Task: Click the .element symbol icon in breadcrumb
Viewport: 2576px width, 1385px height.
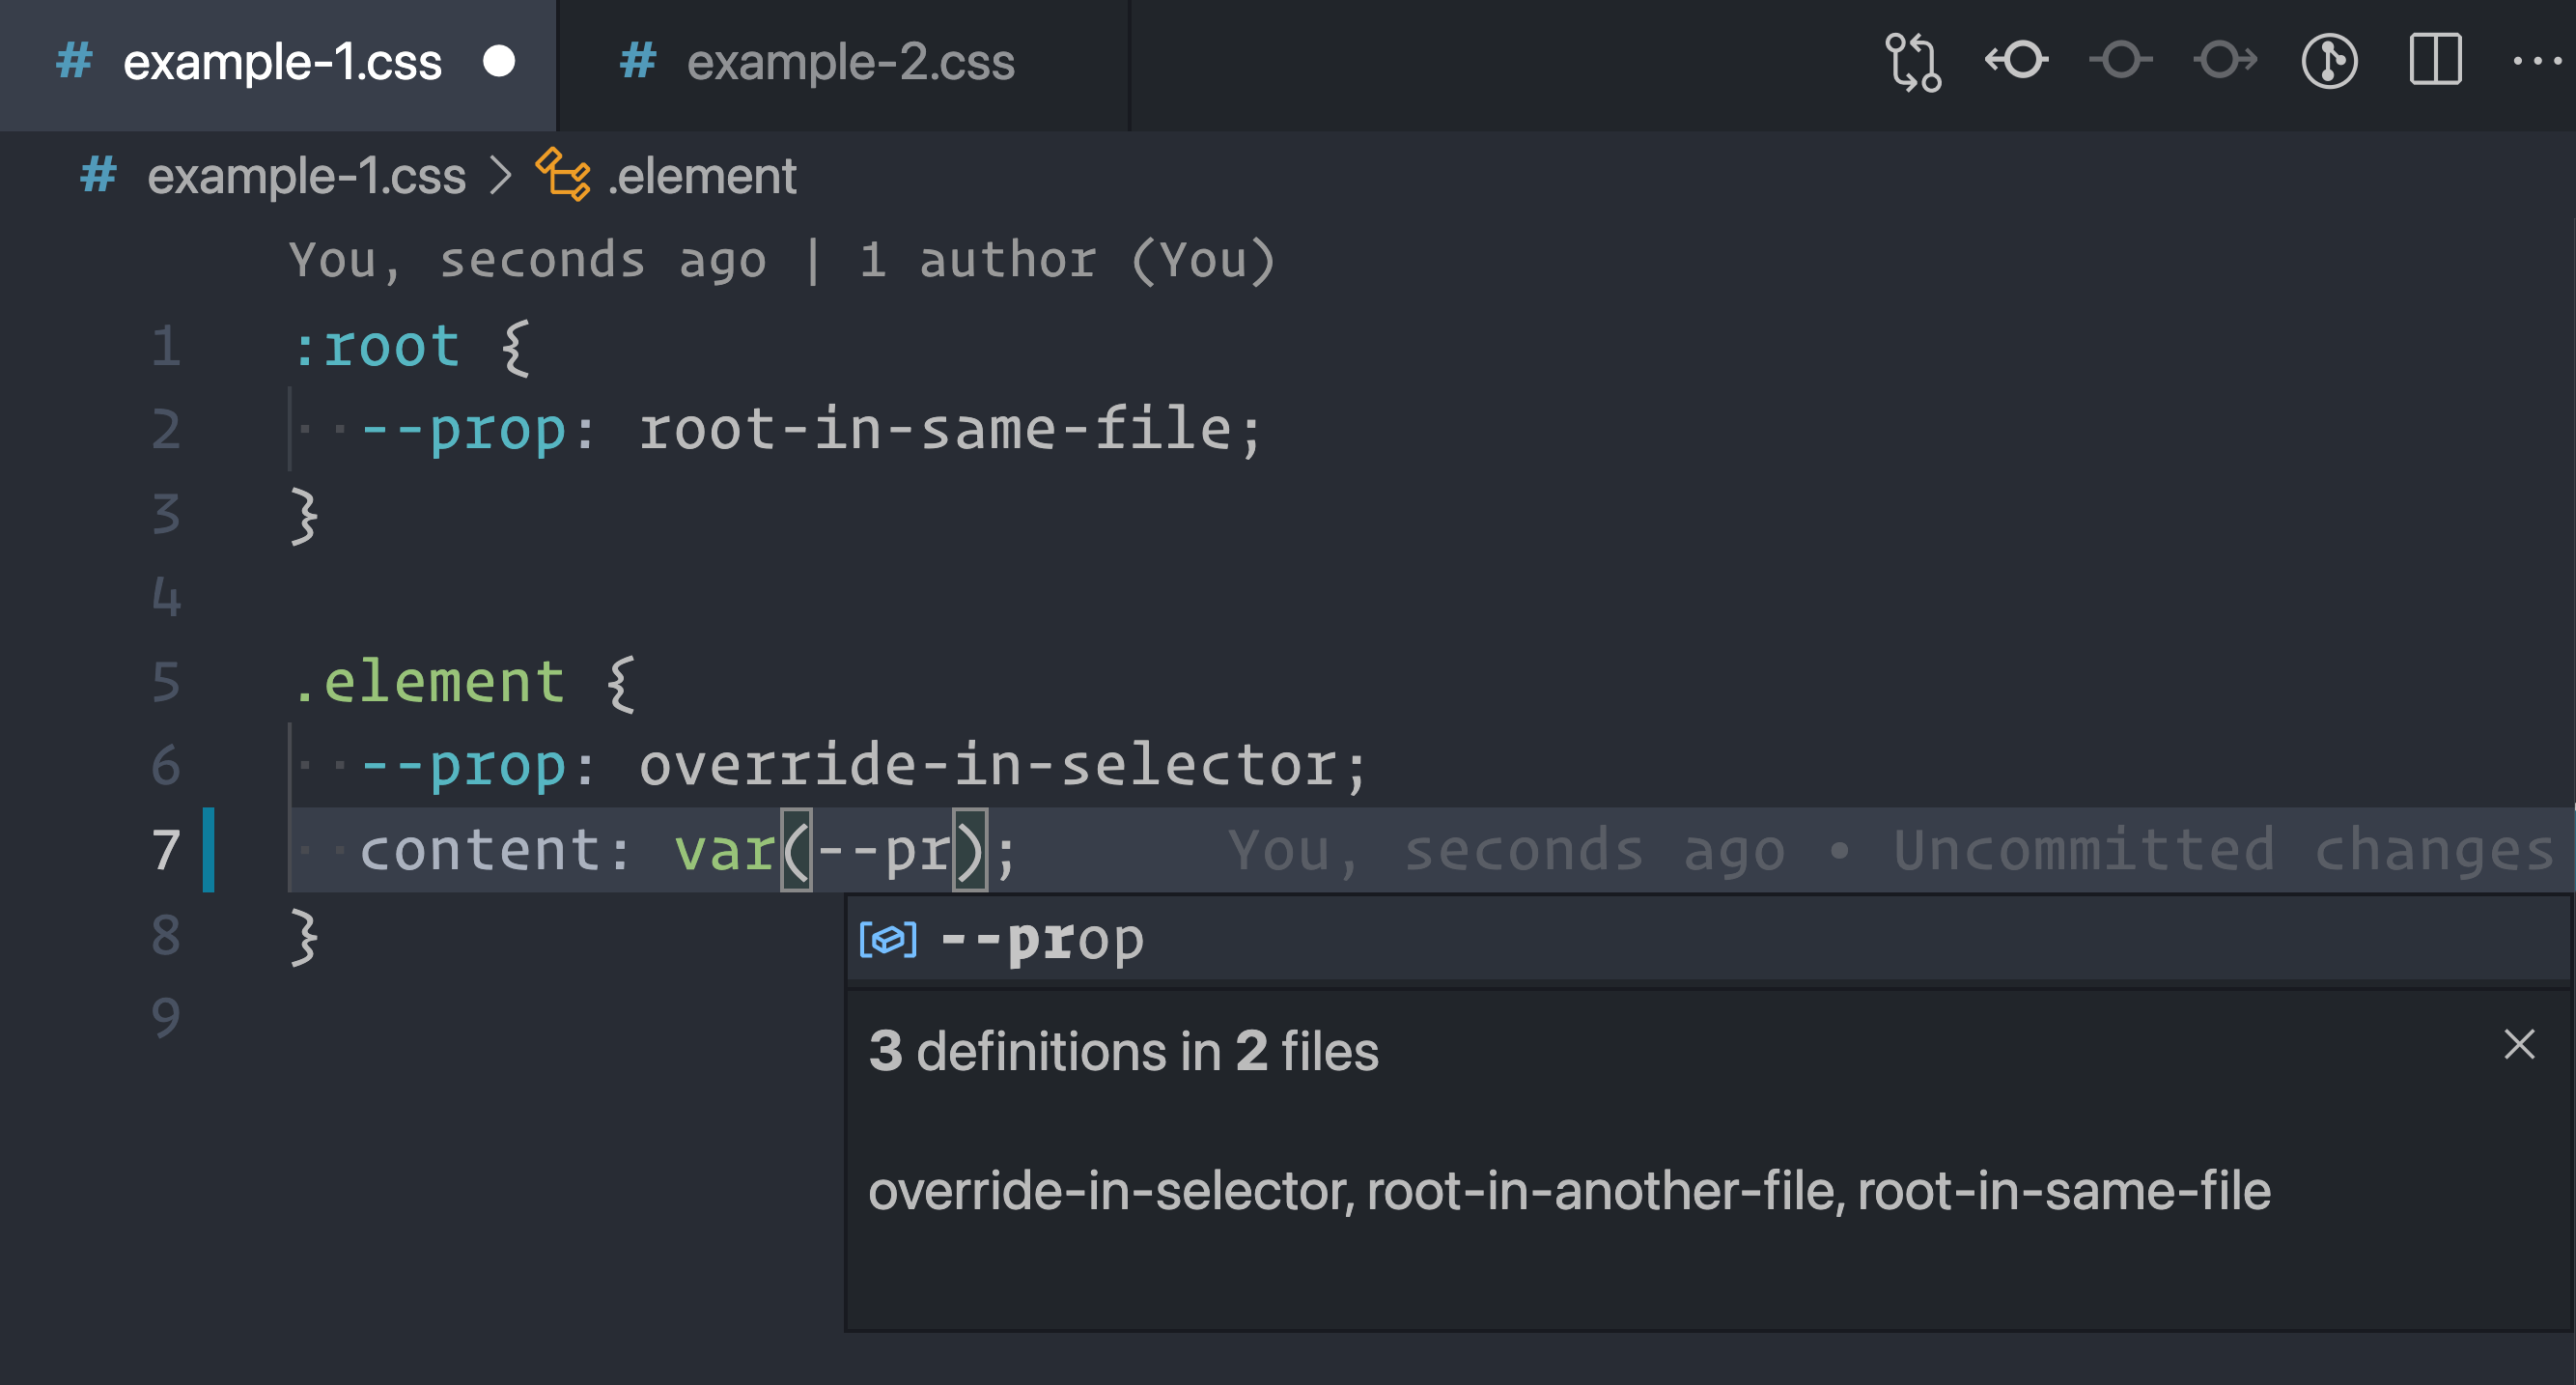Action: click(563, 175)
